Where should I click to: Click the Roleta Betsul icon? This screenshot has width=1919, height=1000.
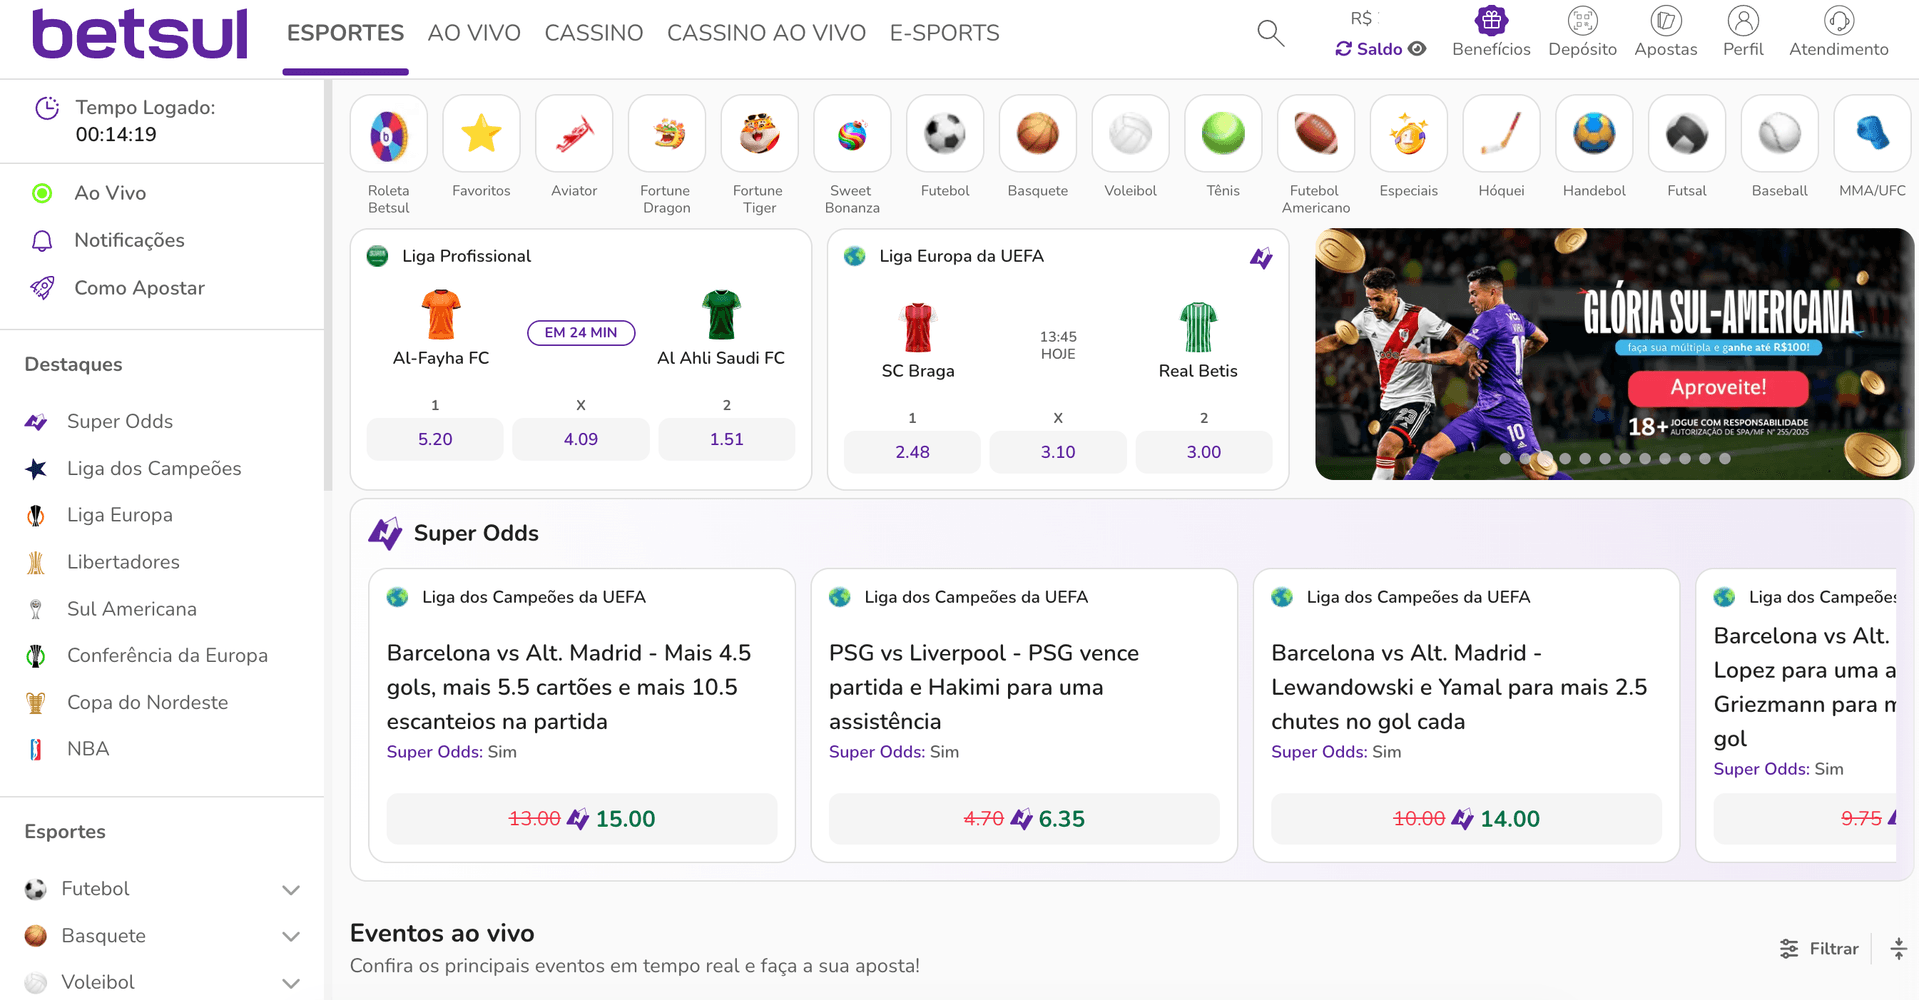389,134
